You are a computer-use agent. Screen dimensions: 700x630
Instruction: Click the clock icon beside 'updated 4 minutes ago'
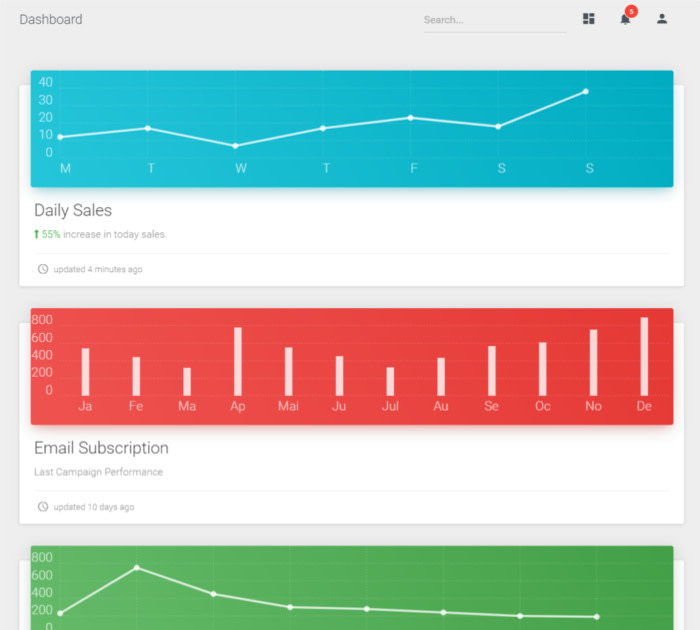pos(43,269)
